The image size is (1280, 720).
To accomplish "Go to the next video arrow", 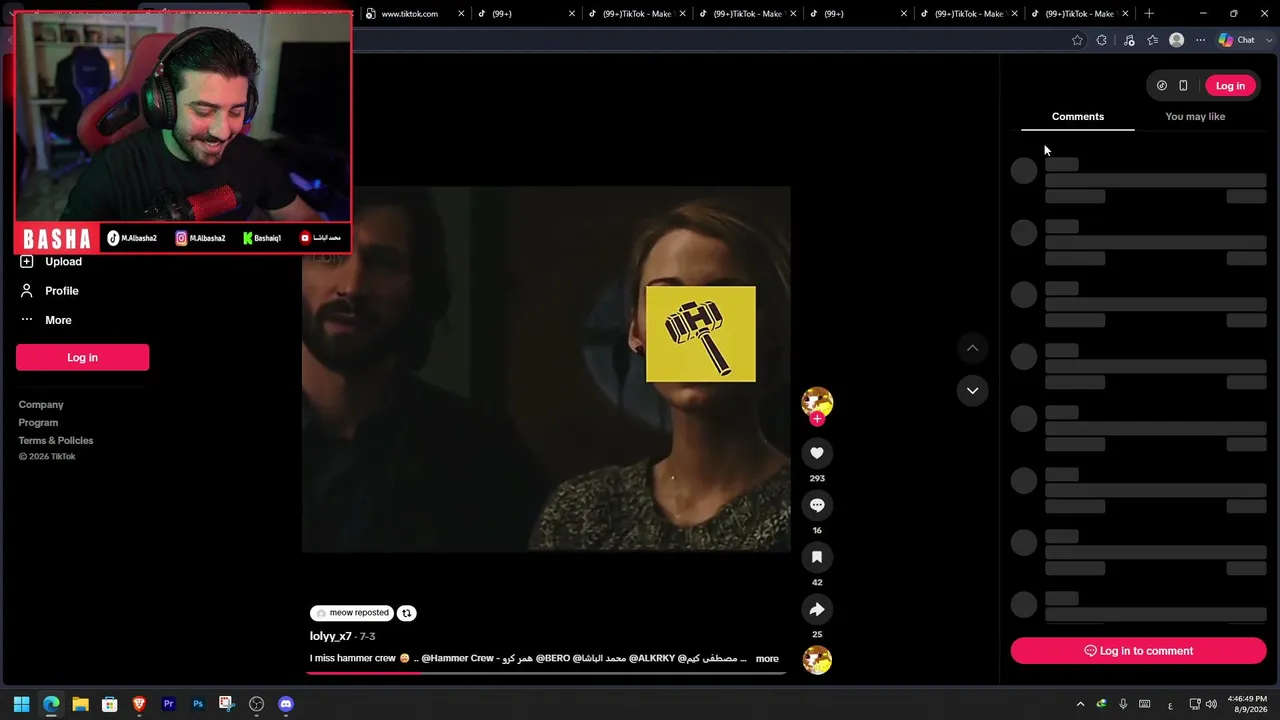I will click(x=972, y=390).
